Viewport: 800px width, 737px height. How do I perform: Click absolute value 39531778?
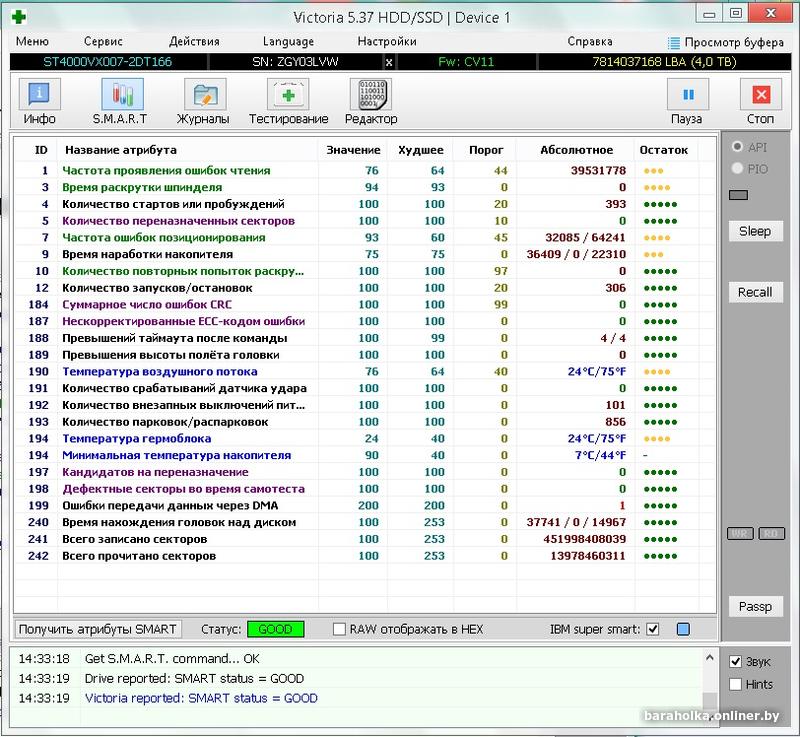(x=598, y=170)
